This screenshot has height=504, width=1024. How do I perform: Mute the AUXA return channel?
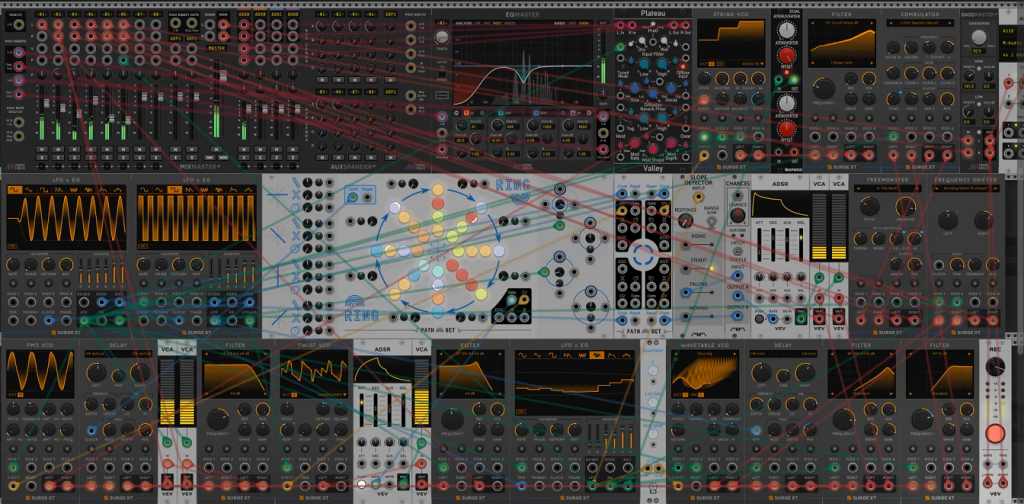tap(244, 150)
